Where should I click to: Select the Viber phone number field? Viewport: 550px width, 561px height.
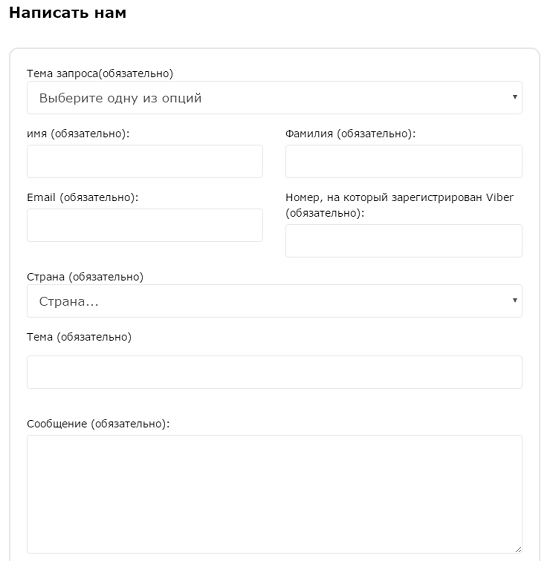click(x=404, y=241)
